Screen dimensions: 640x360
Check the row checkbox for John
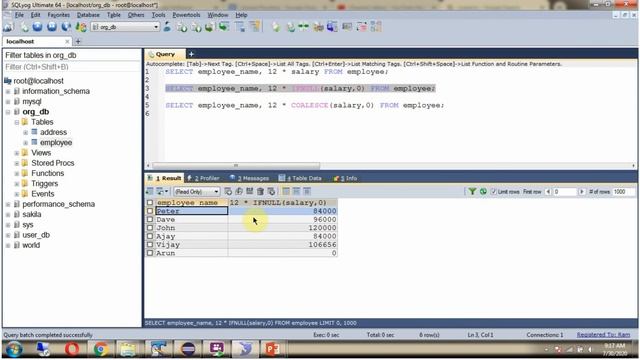(150, 228)
